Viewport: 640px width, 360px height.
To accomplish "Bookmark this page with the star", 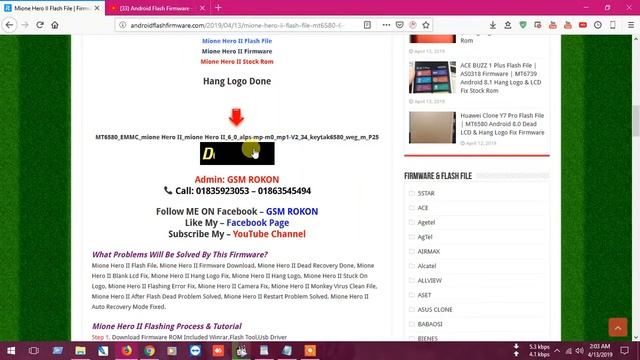I will [x=426, y=25].
